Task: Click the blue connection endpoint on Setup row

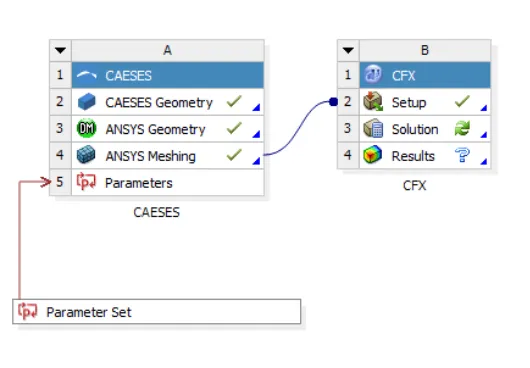Action: pos(333,101)
